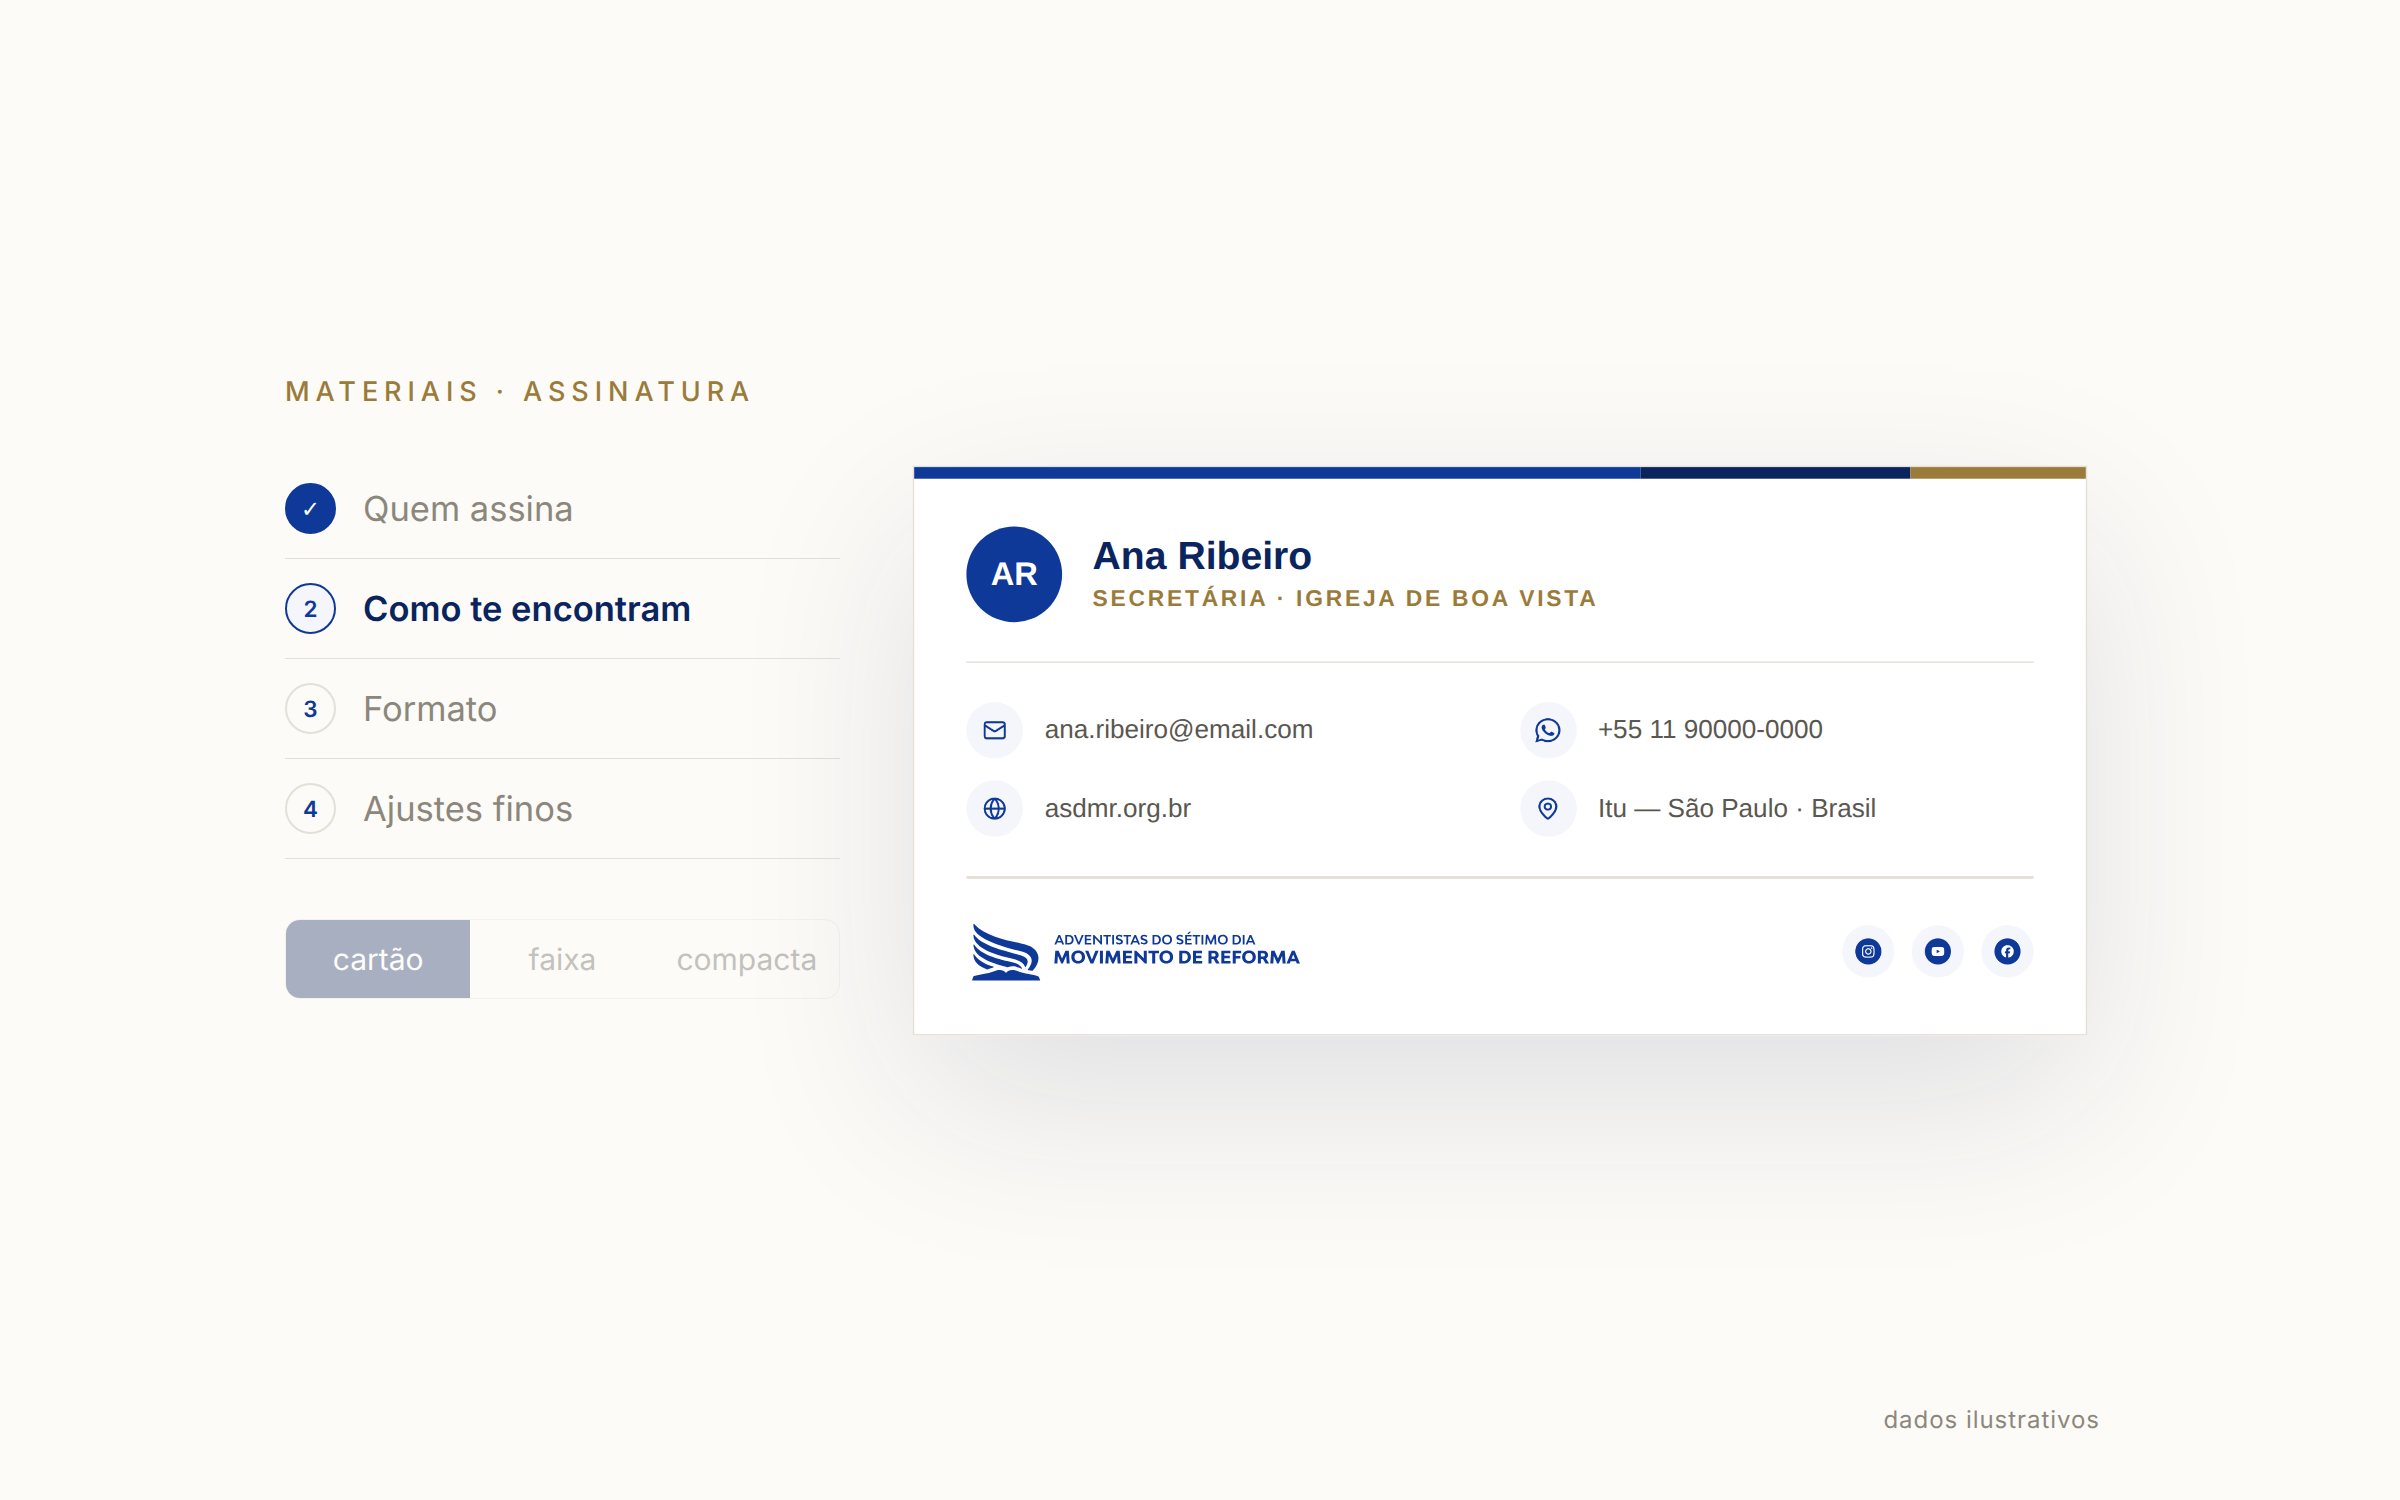Image resolution: width=2400 pixels, height=1500 pixels.
Task: Click the step 3 number circle
Action: point(310,708)
